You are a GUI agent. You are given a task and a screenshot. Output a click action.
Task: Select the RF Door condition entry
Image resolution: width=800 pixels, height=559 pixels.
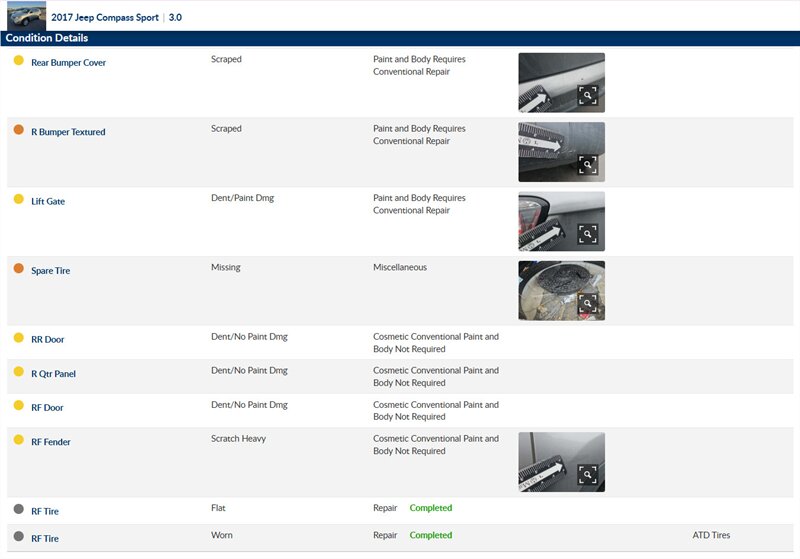[47, 408]
